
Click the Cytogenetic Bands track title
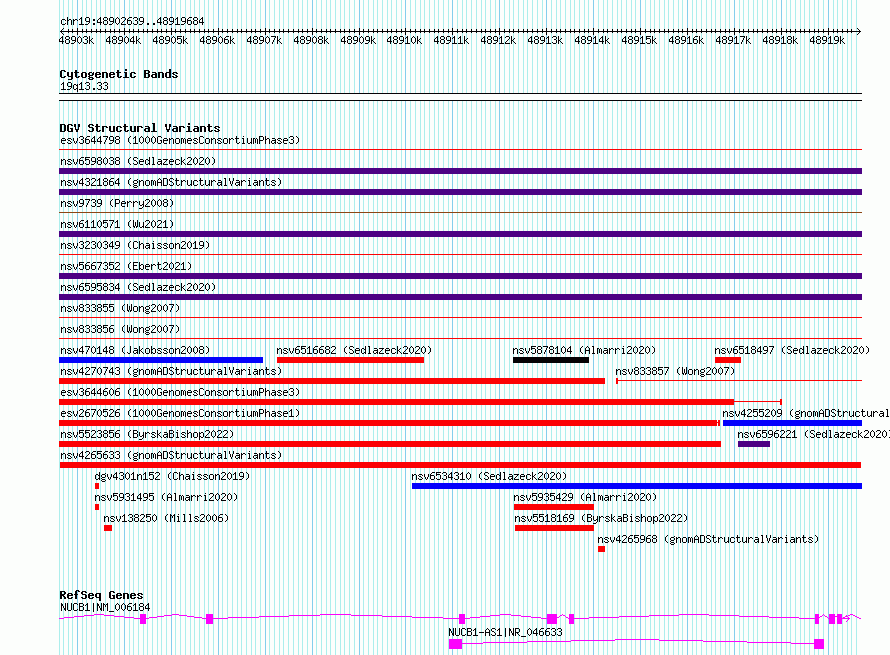(119, 74)
